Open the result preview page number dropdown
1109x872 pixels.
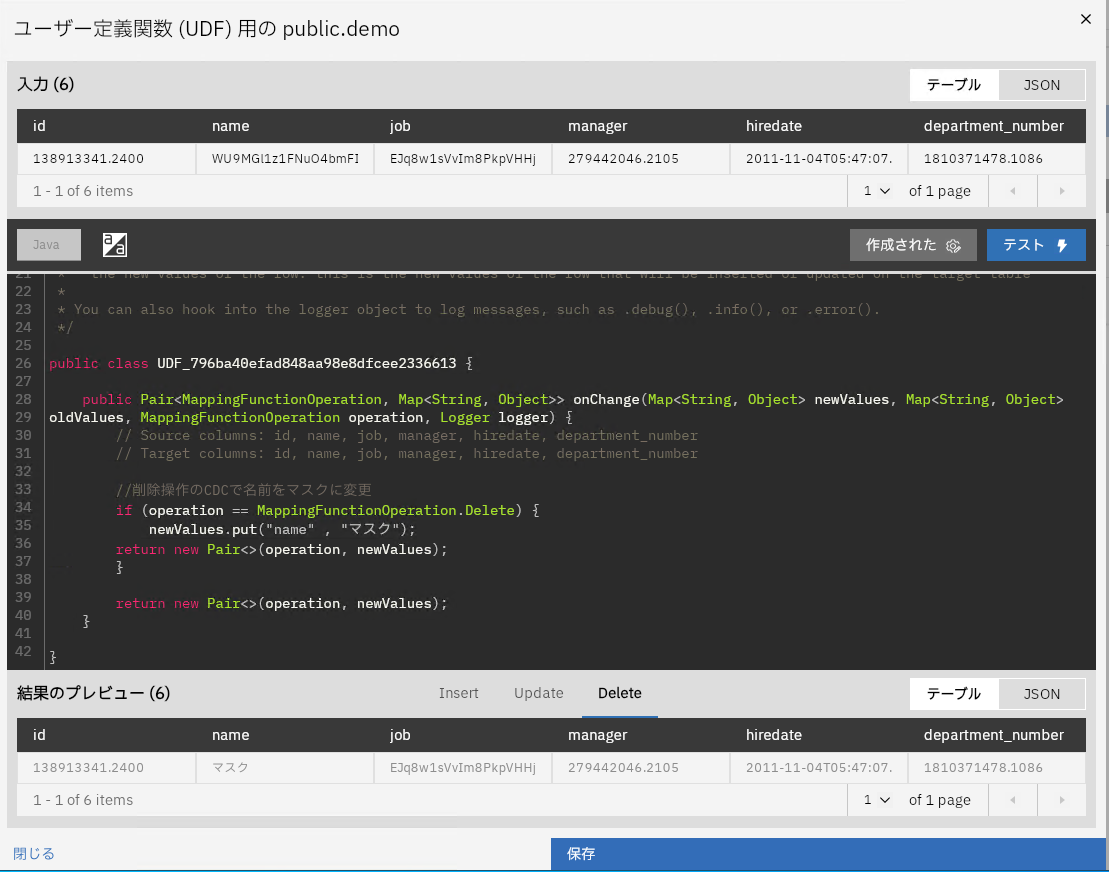pos(877,800)
